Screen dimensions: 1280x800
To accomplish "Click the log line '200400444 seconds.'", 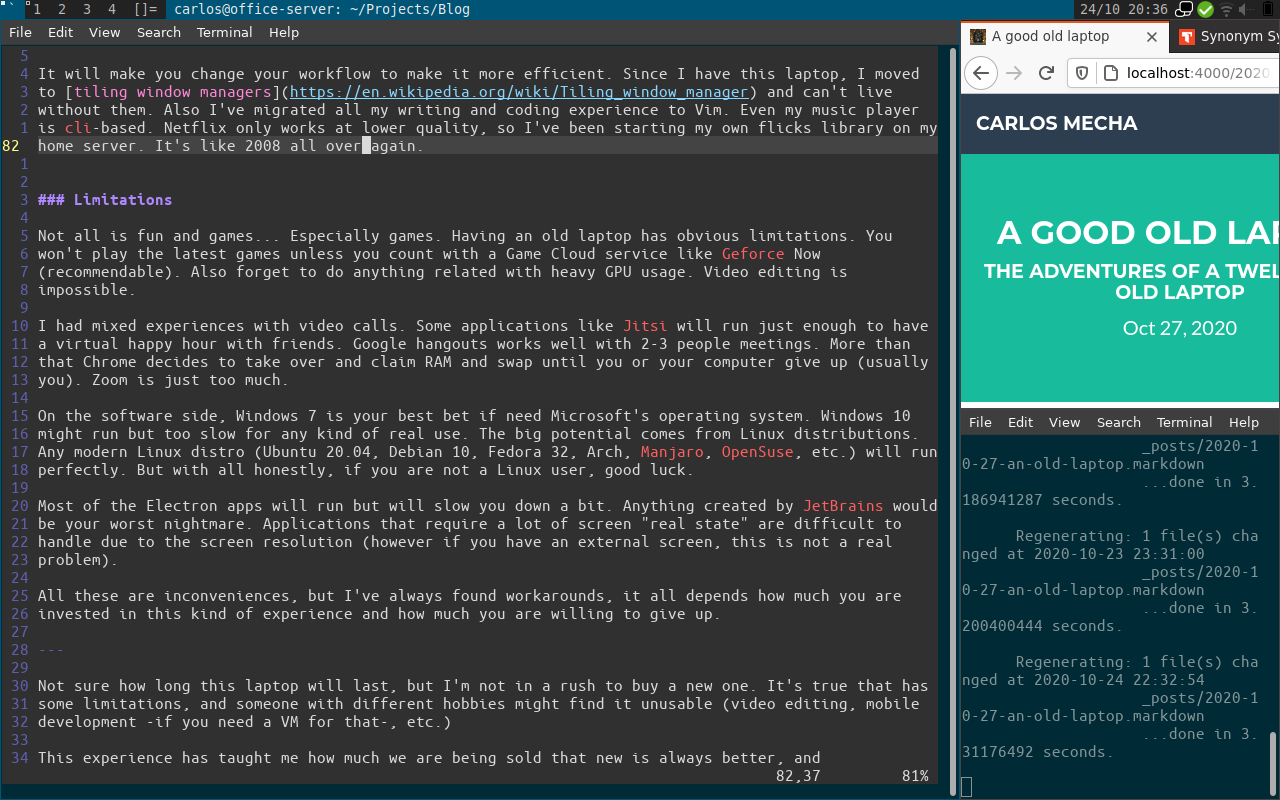I will [1043, 626].
